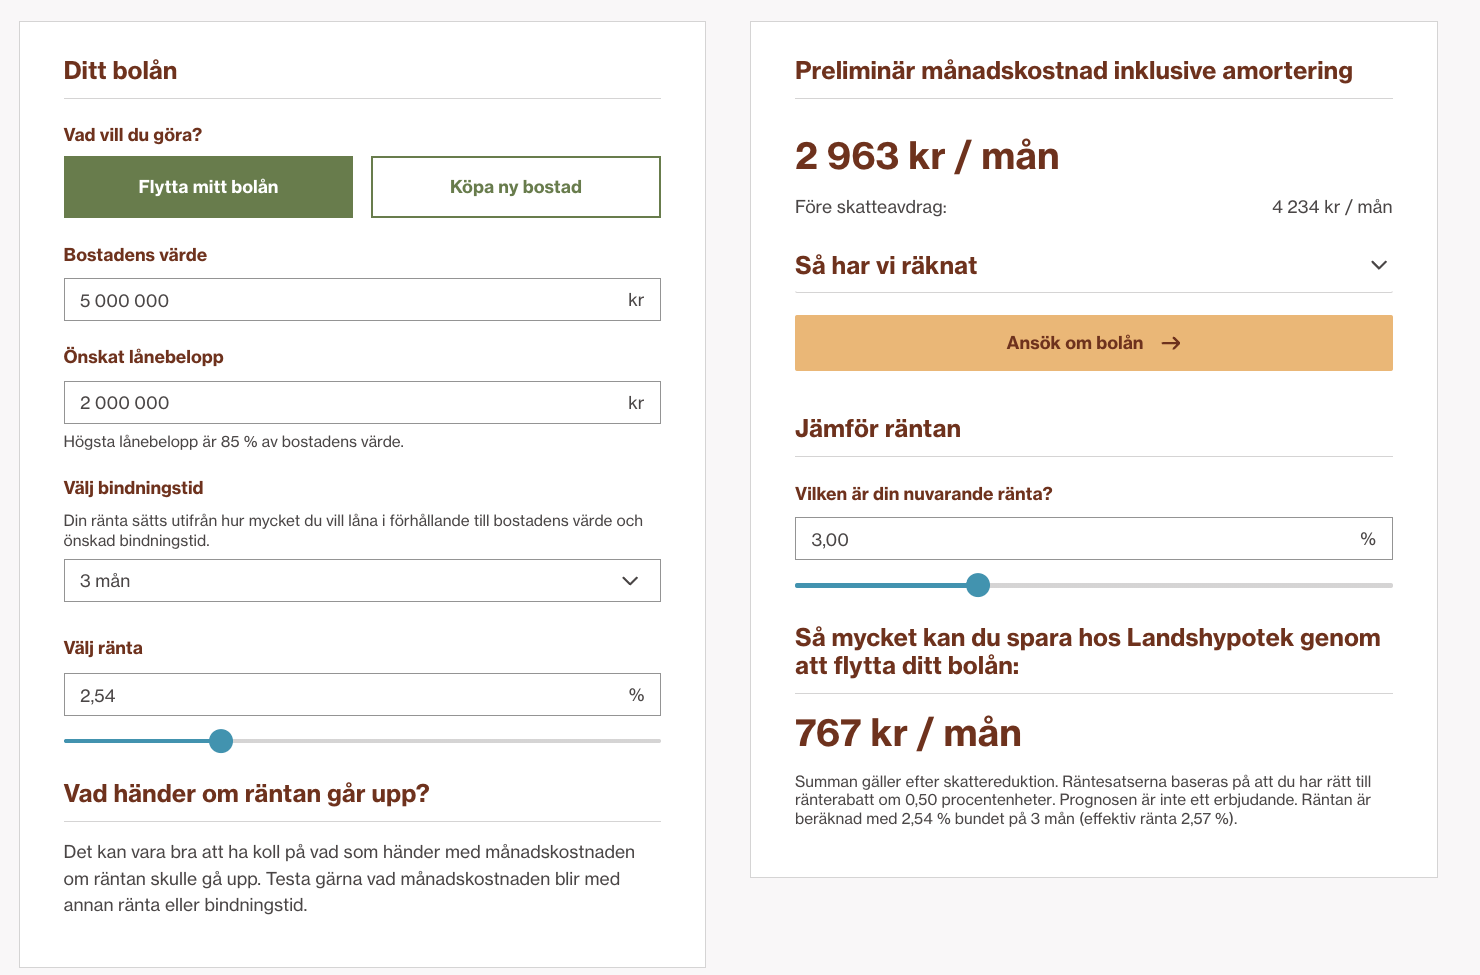Click the nuvarande ränta slider handle

coord(978,585)
